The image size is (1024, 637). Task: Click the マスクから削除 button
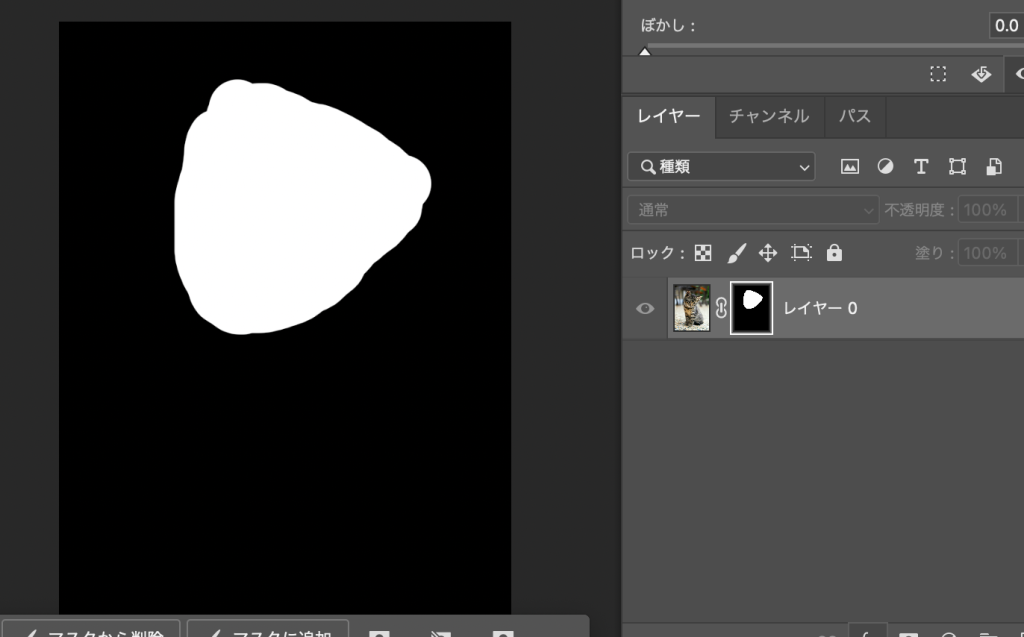91,630
